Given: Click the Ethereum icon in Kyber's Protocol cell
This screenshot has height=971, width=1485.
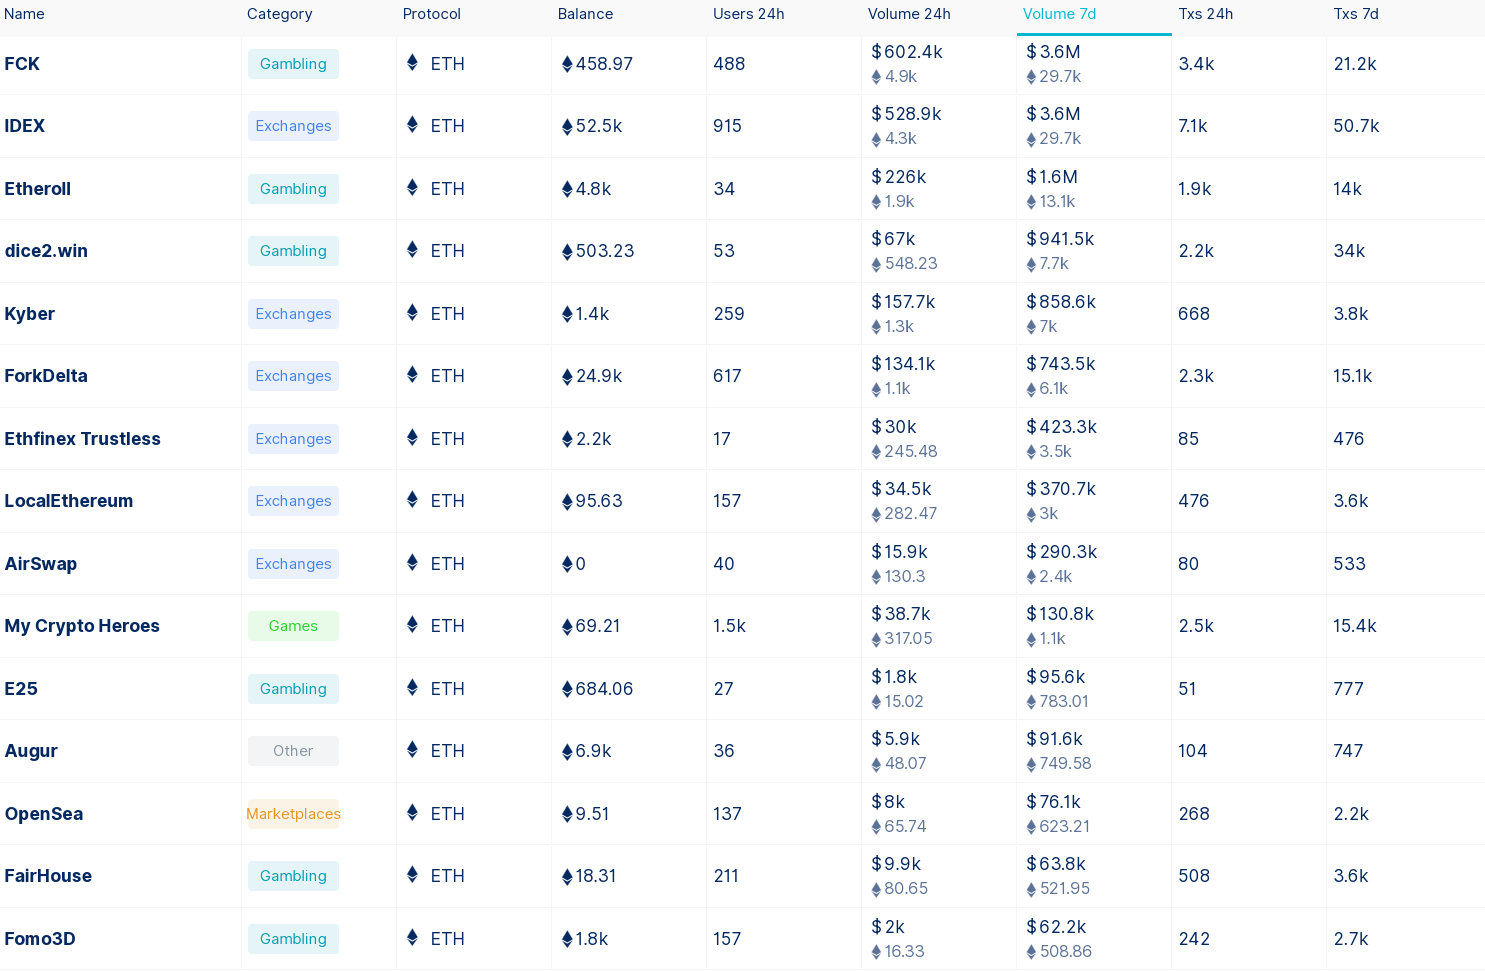Looking at the screenshot, I should (x=412, y=313).
